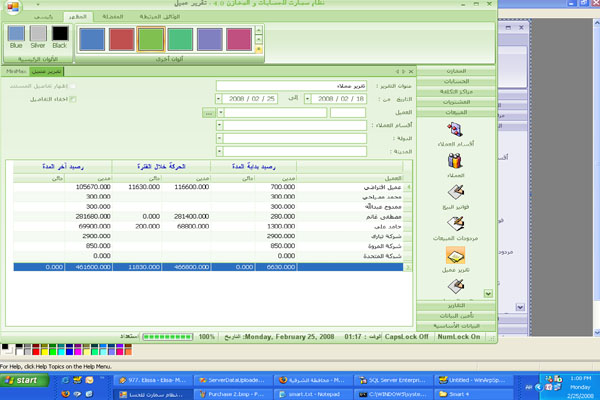Switch to the appearance ribbon tab (المظهر)
Screen dimensions: 600x400
[78, 17]
